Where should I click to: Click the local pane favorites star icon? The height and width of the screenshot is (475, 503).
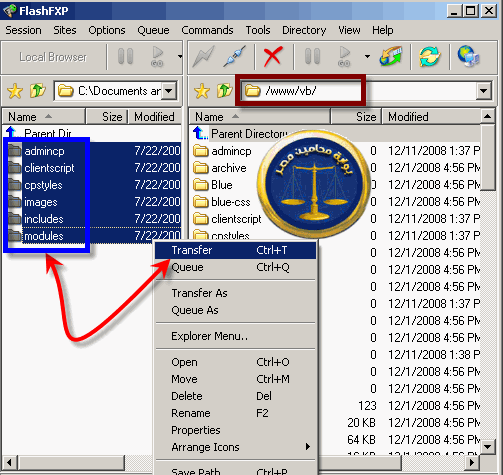(15, 91)
